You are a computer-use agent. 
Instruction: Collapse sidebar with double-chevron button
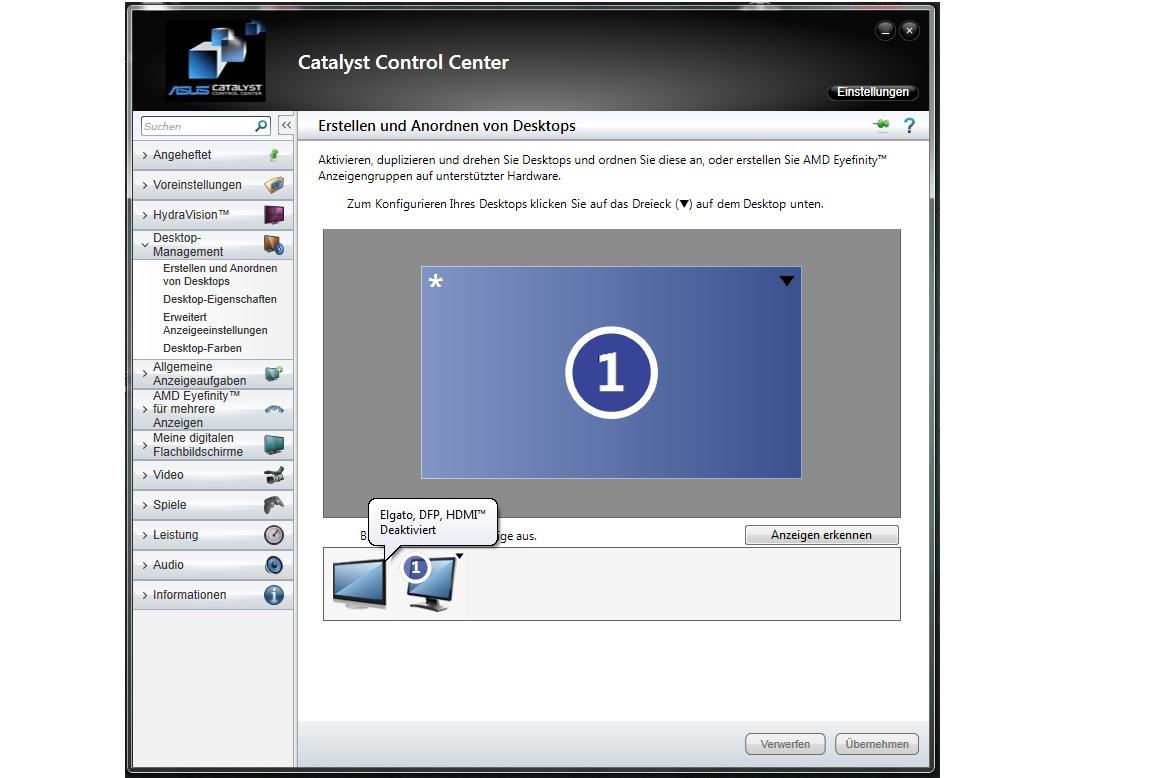[286, 126]
